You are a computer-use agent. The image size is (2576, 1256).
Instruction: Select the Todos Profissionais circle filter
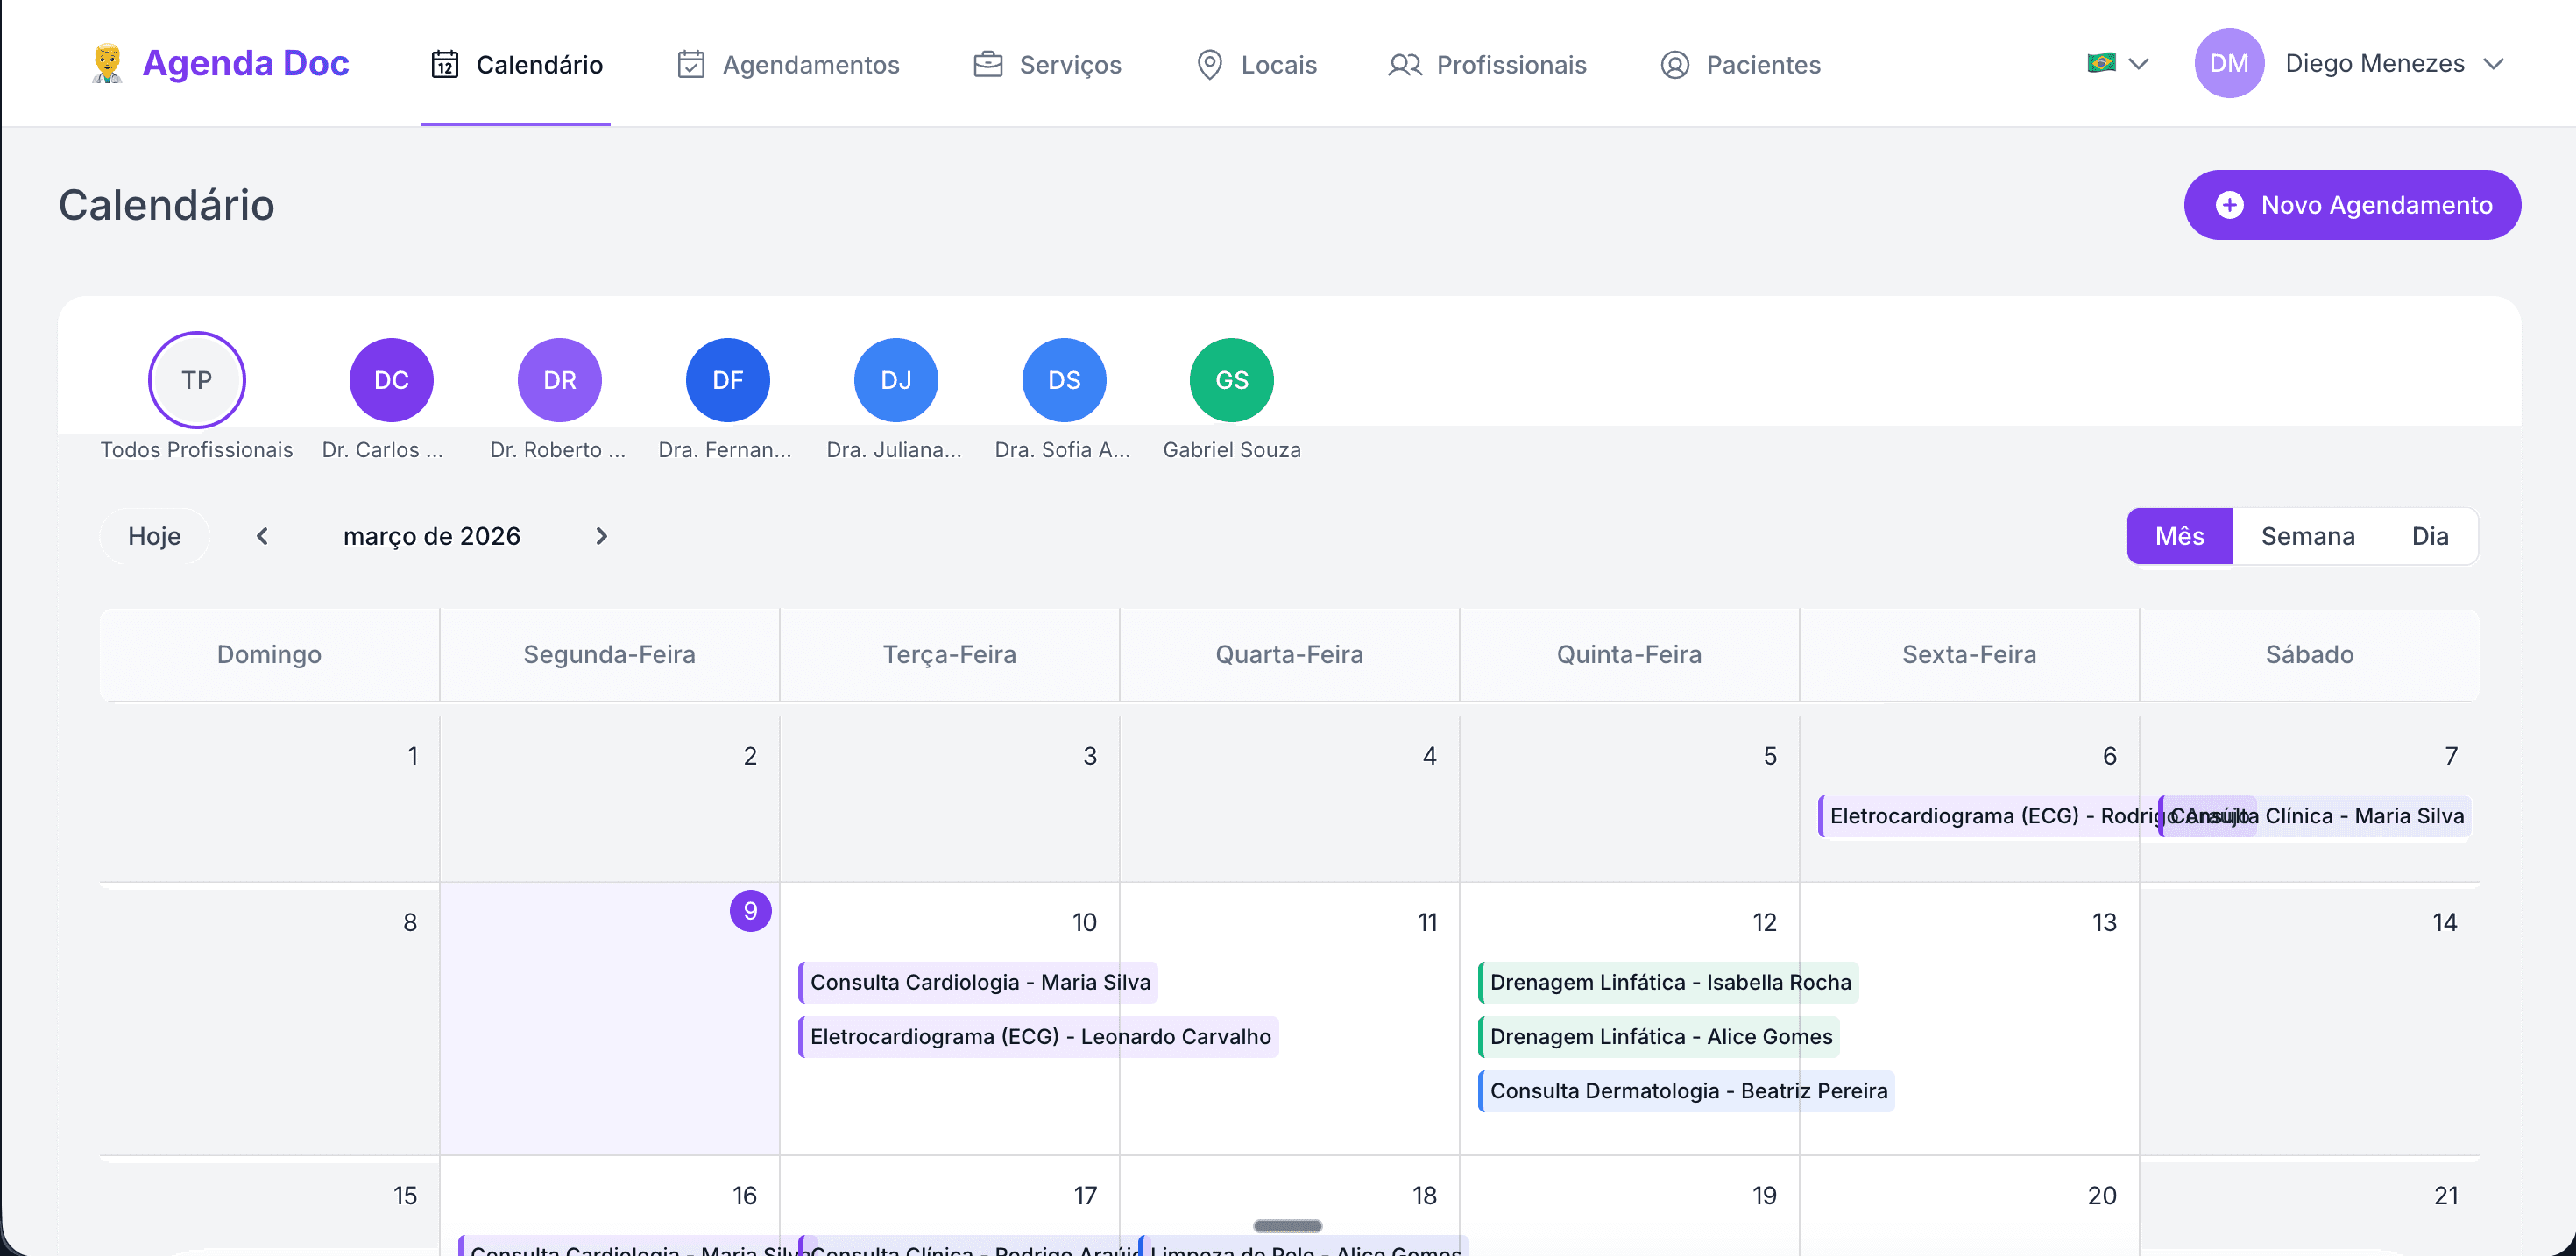pyautogui.click(x=196, y=379)
